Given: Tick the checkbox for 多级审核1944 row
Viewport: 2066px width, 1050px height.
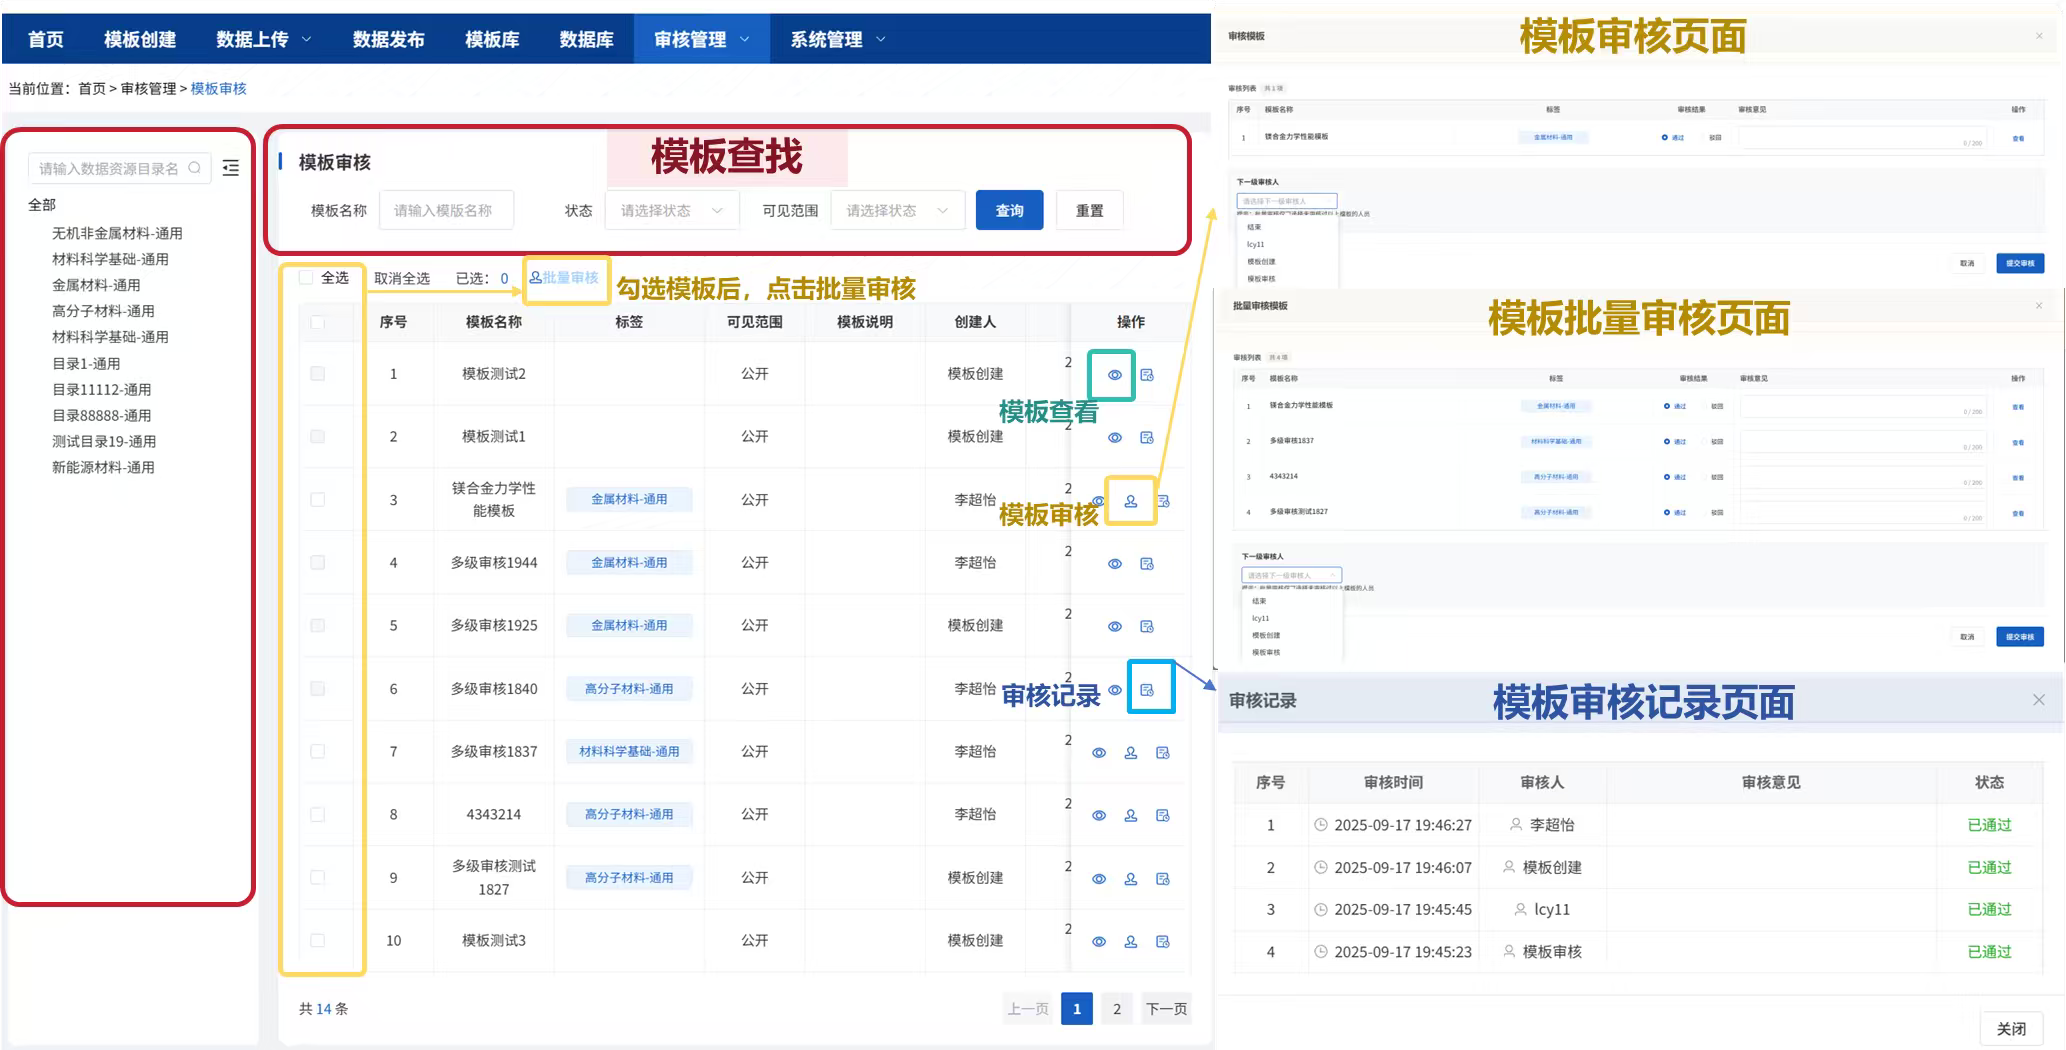Looking at the screenshot, I should coord(318,563).
